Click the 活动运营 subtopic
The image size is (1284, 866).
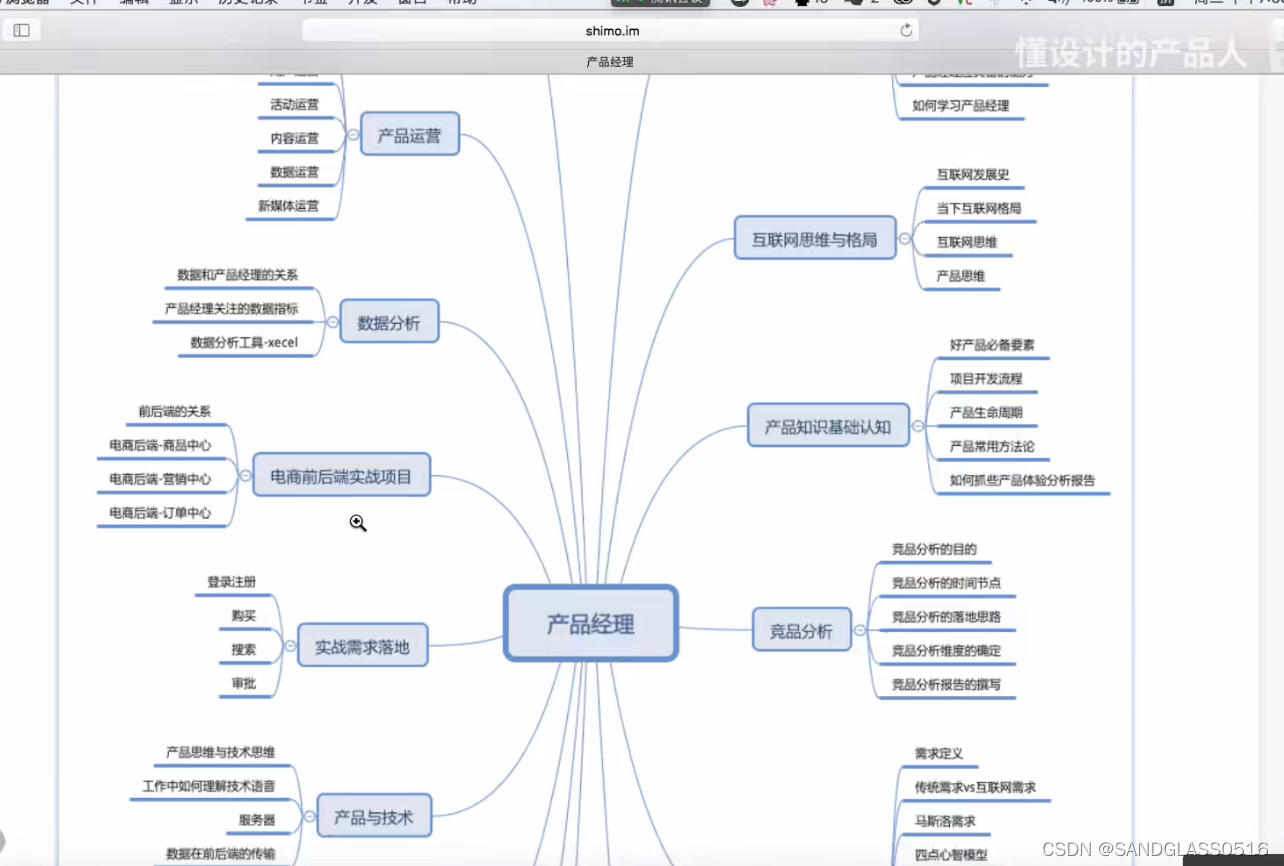coord(294,104)
